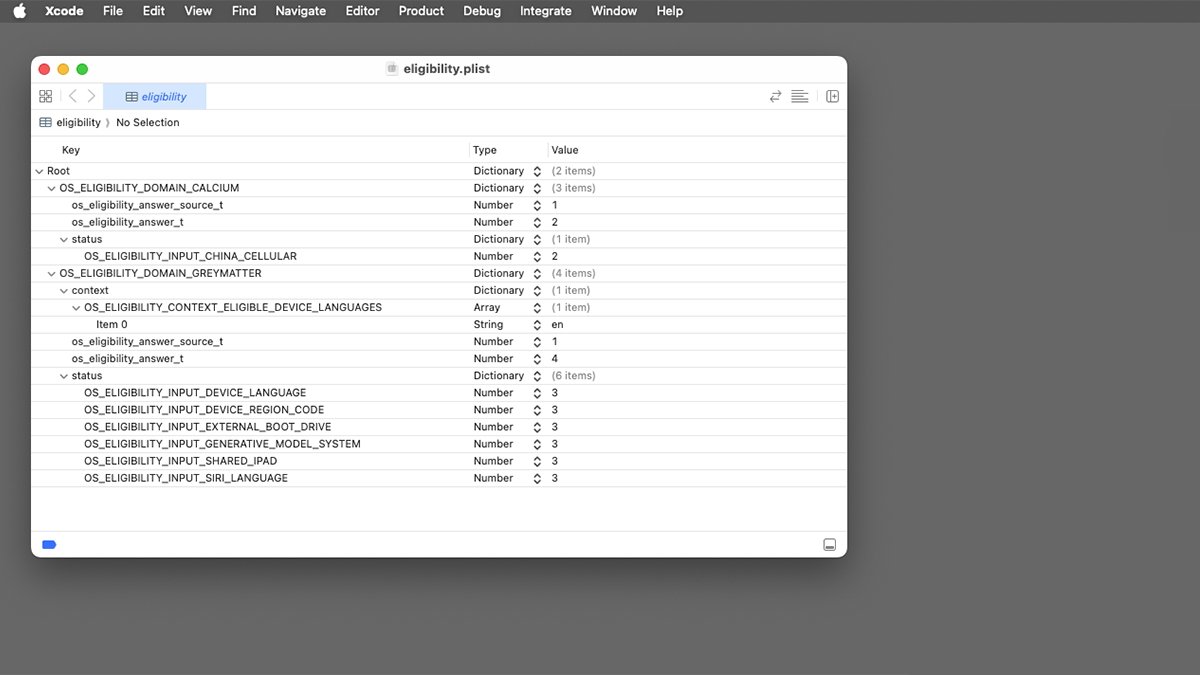Collapse OS_ELIGIBILITY_DOMAIN_CALCIUM
The height and width of the screenshot is (675, 1200).
pos(51,188)
